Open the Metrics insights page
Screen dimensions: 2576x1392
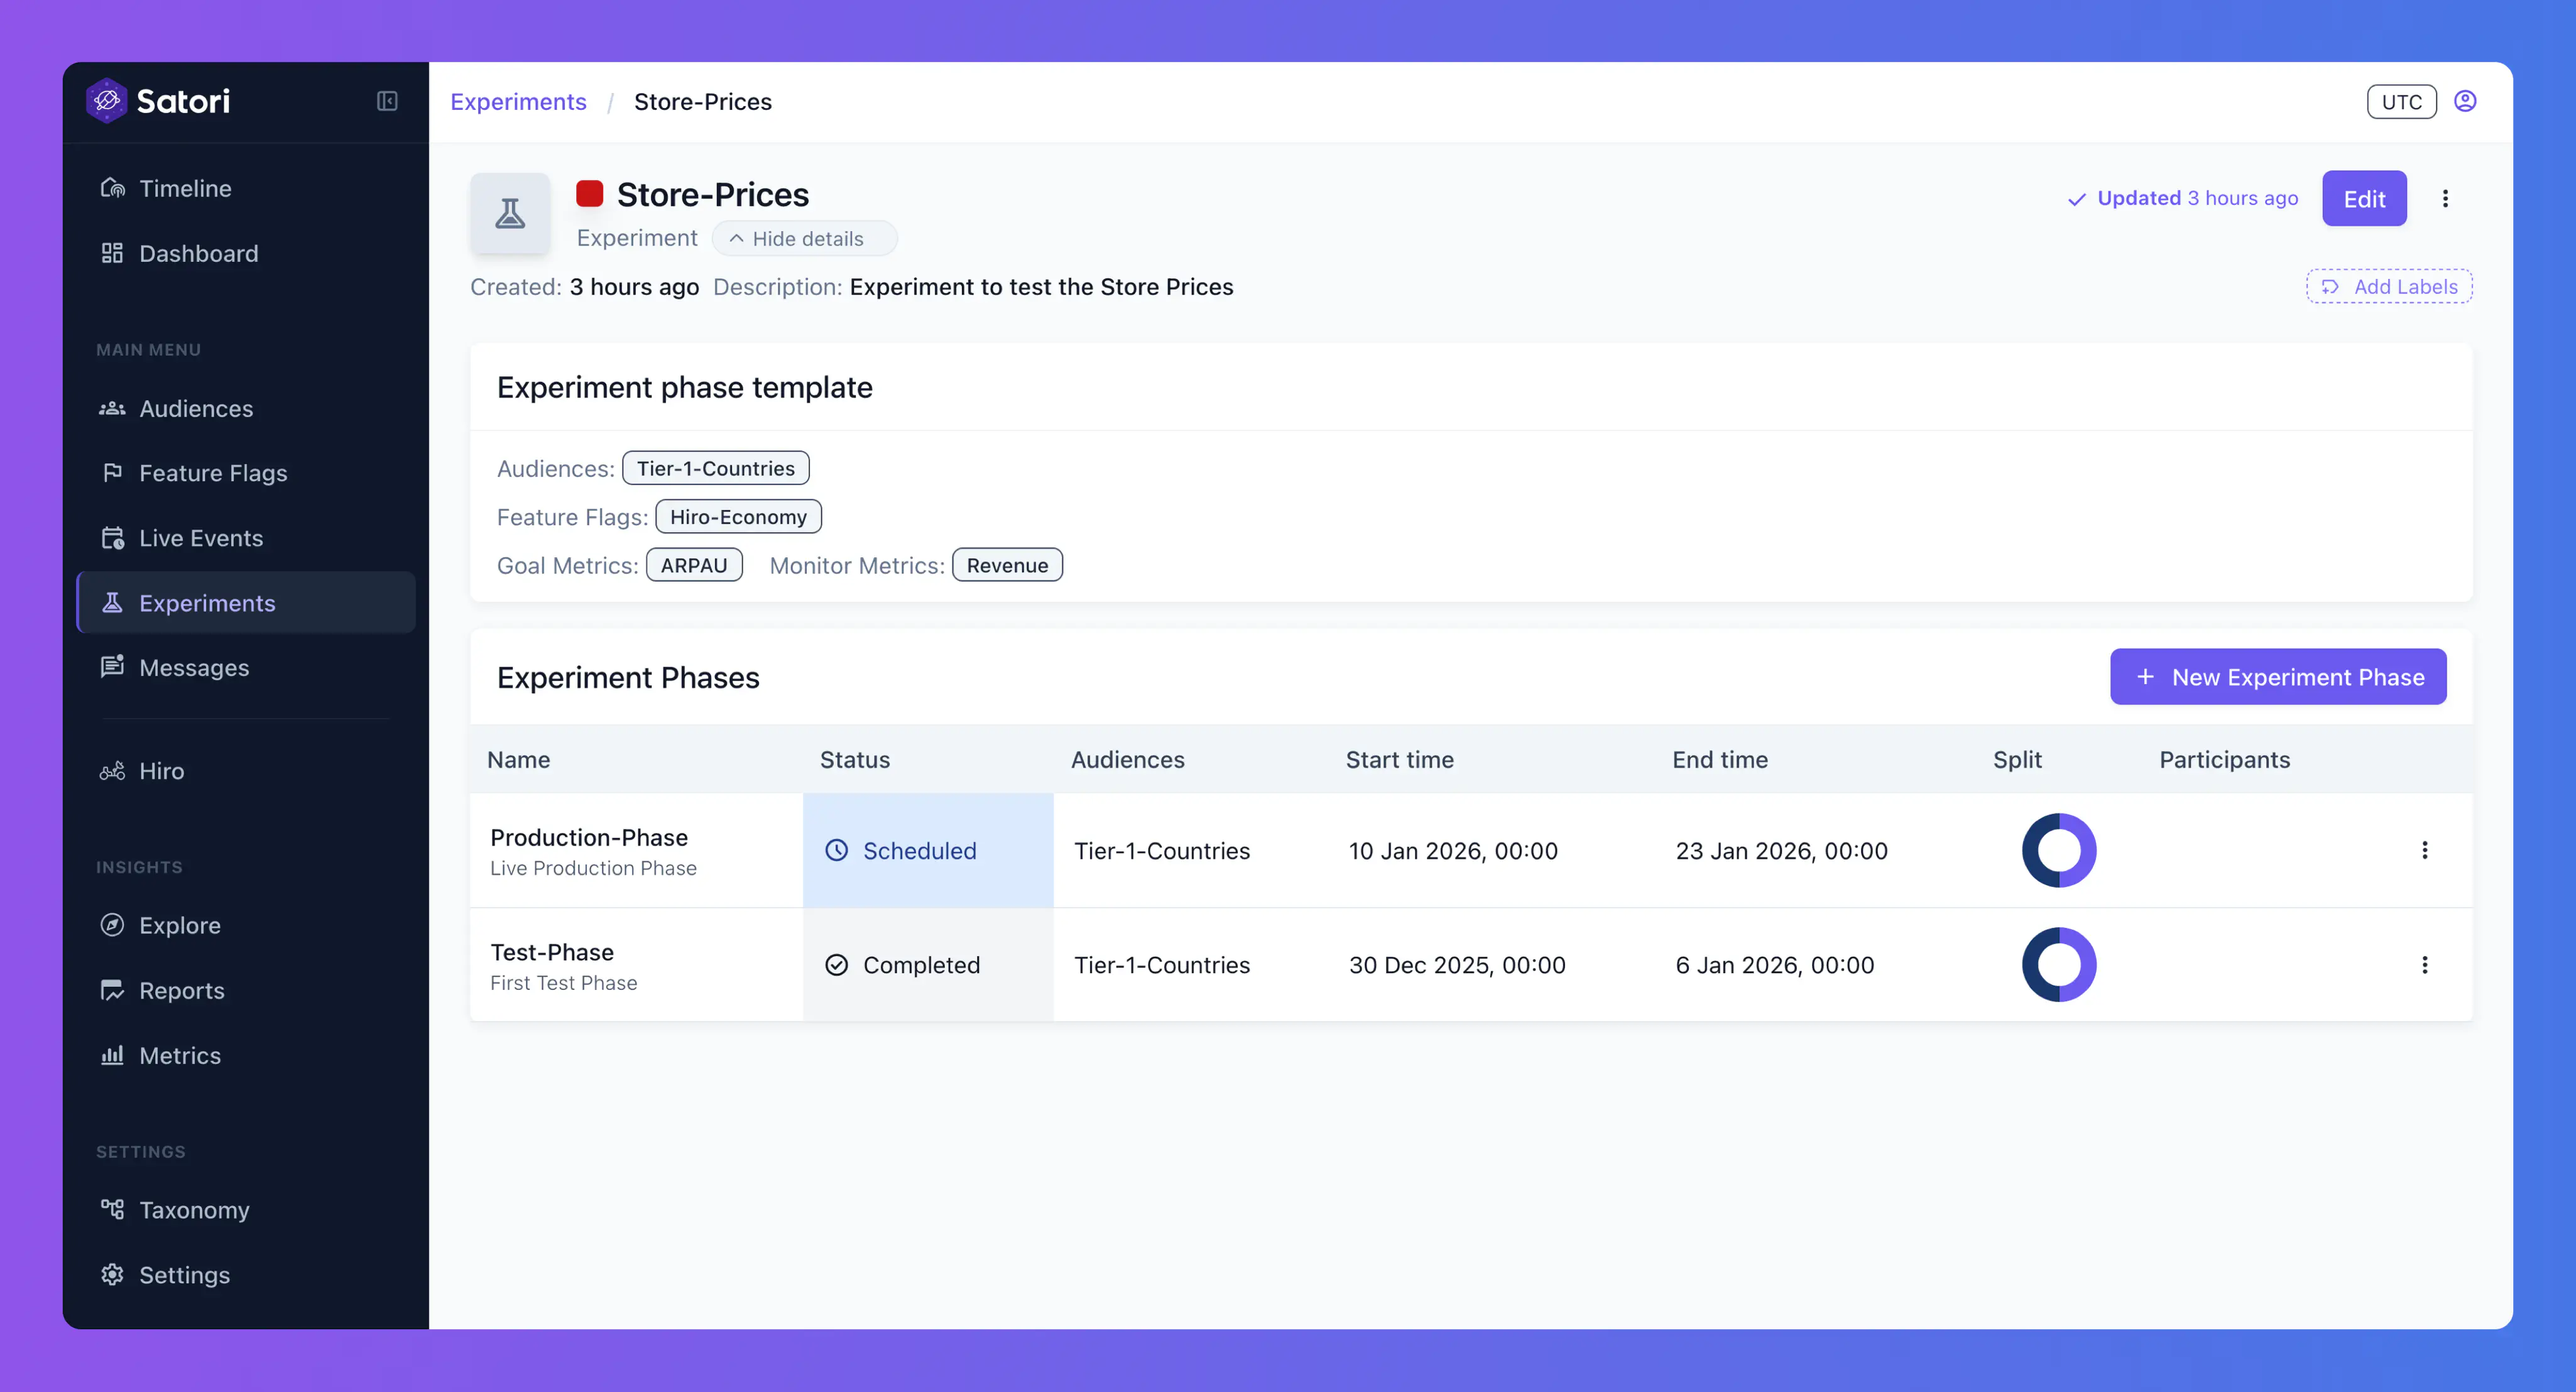tap(180, 1056)
